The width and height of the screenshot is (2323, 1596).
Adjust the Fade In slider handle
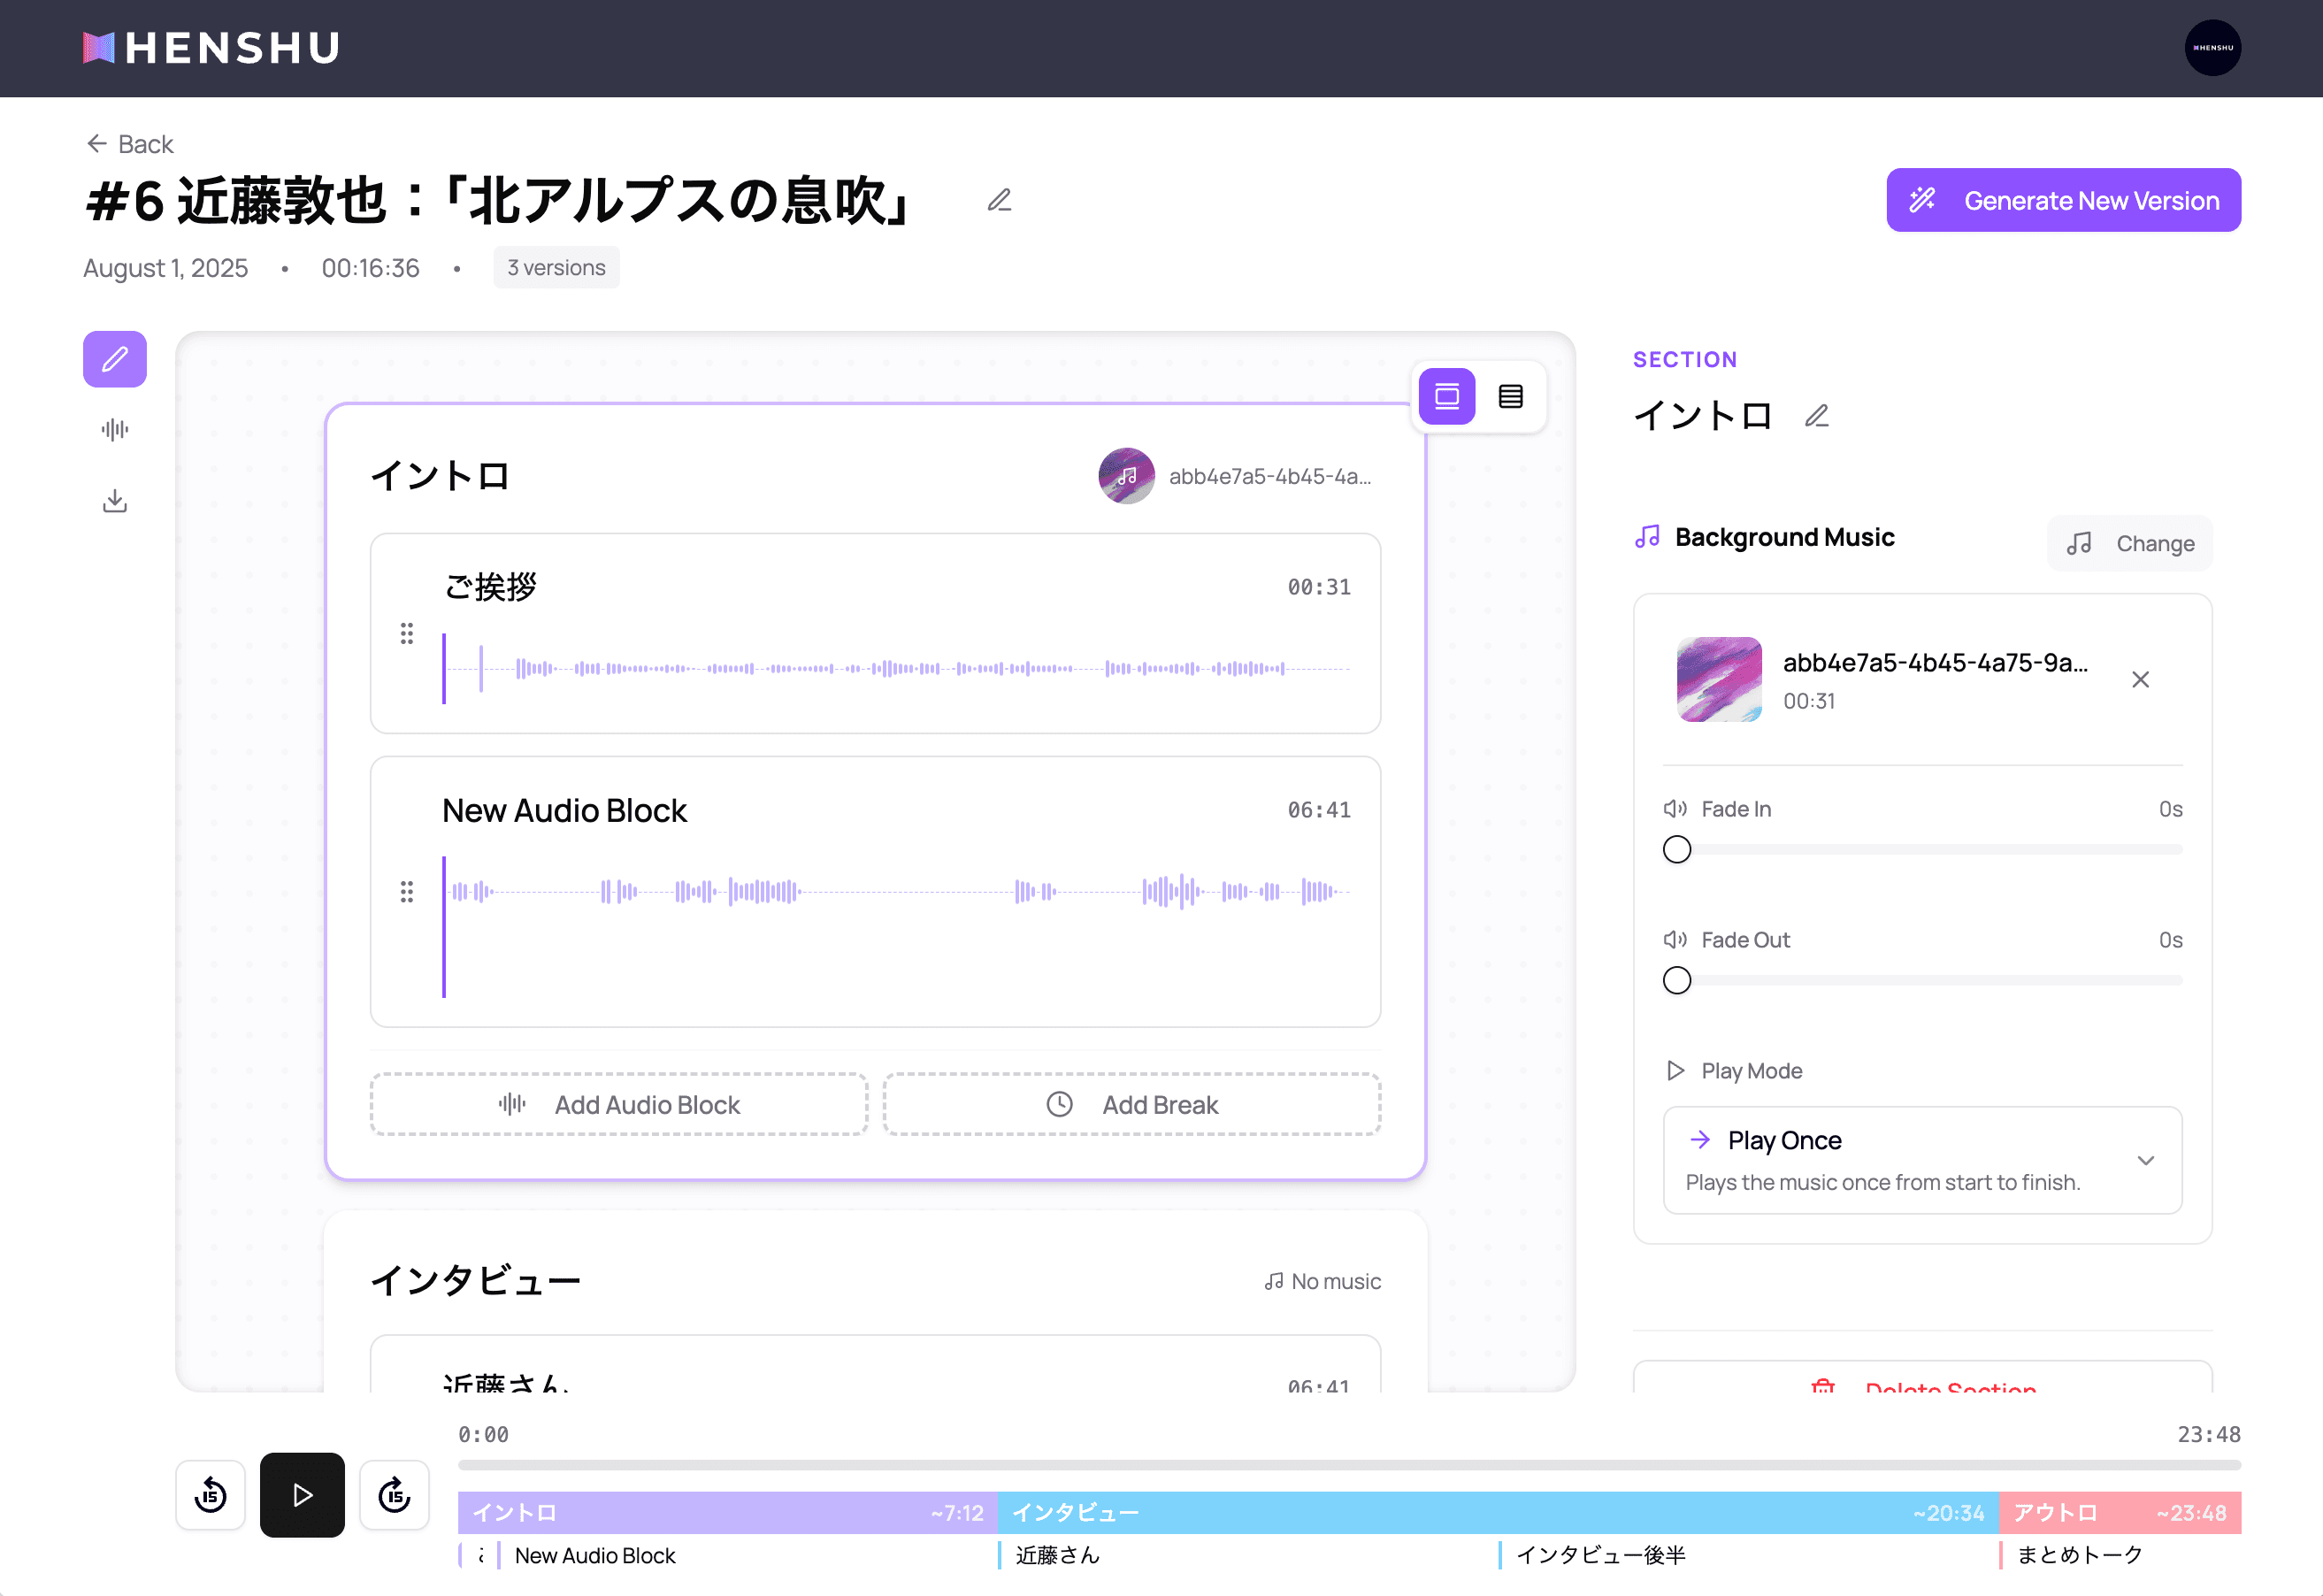coord(1676,850)
